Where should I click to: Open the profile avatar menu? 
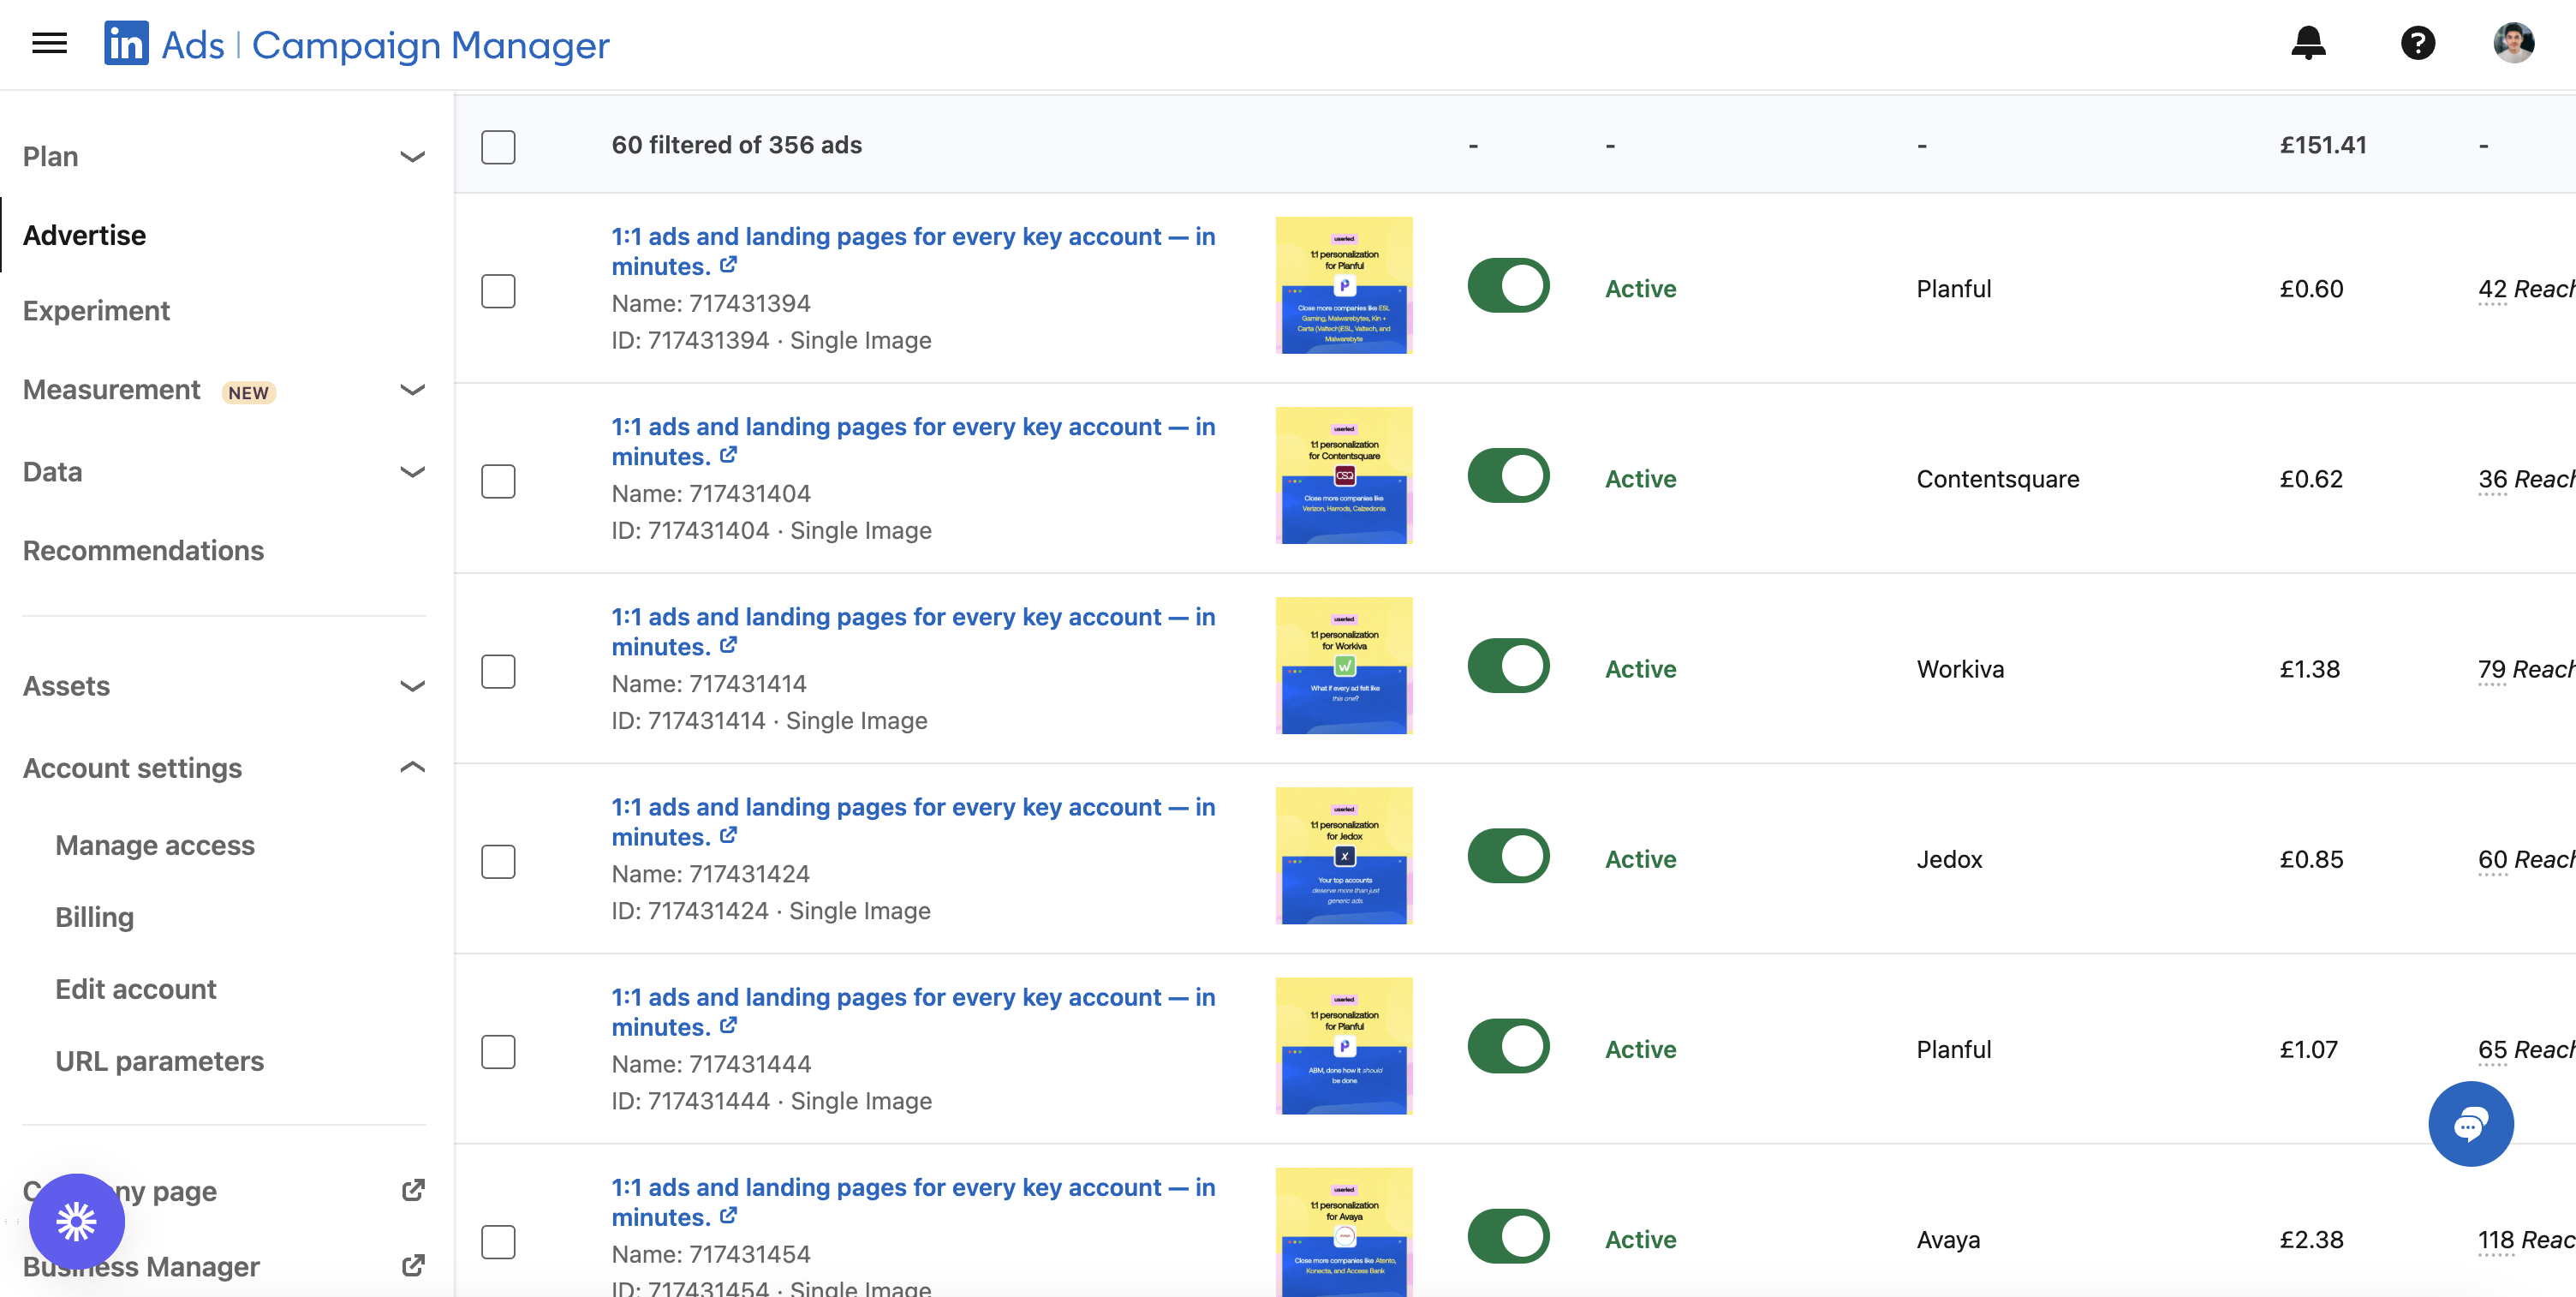(2513, 43)
